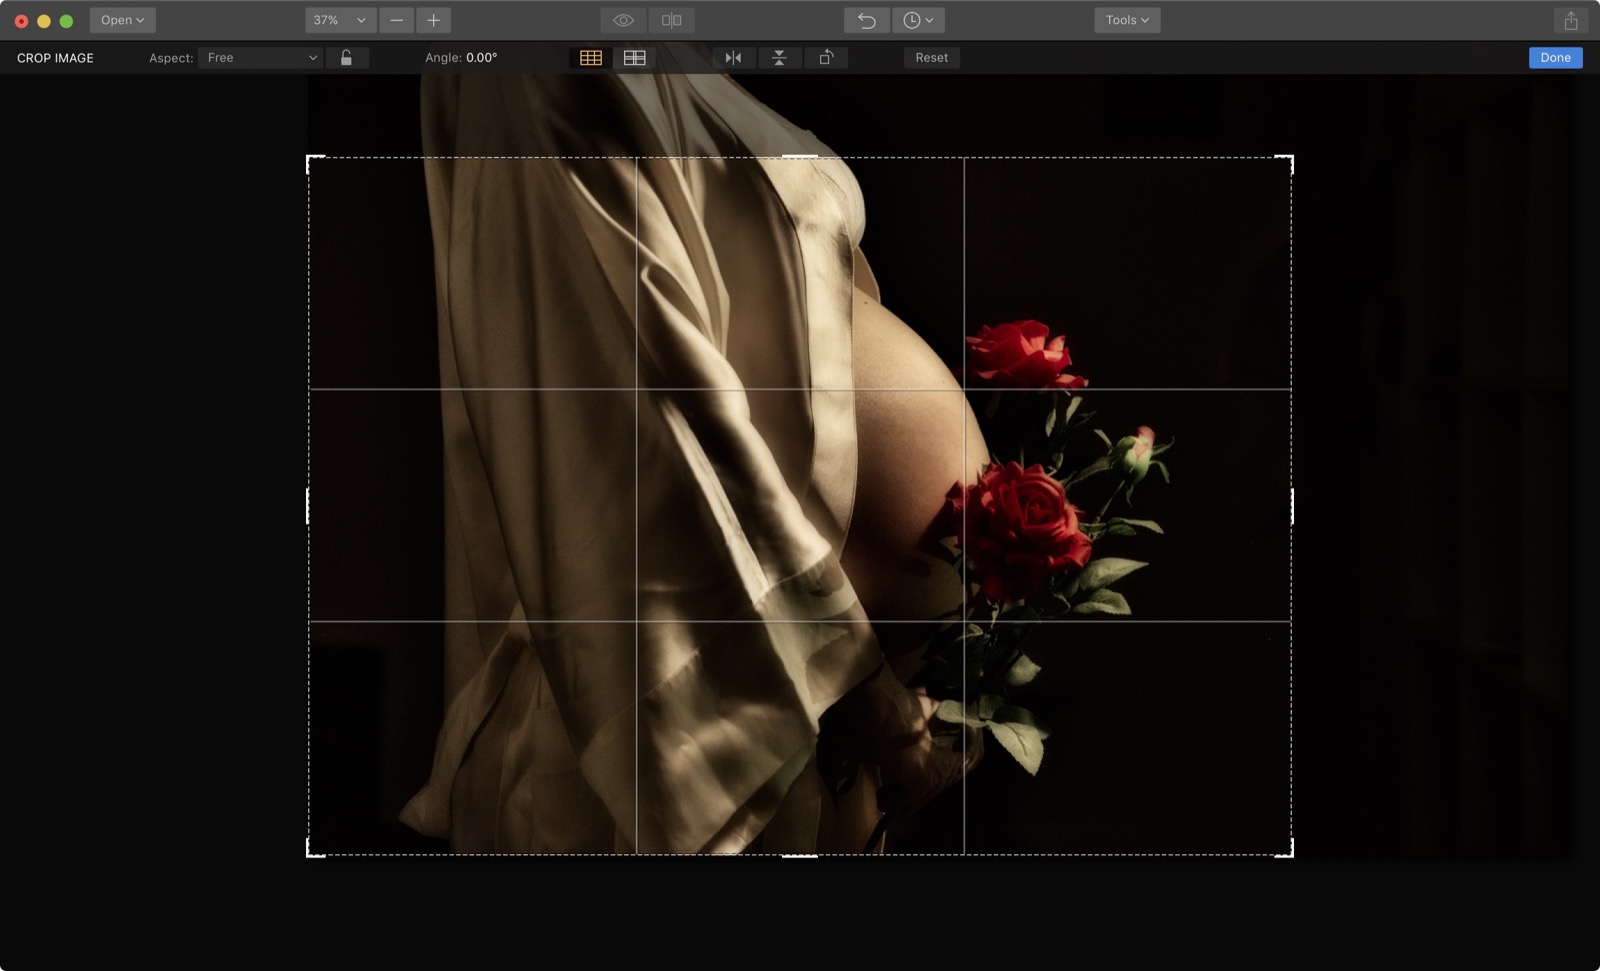Select the alternate grid overlay icon
1600x971 pixels.
[x=634, y=58]
